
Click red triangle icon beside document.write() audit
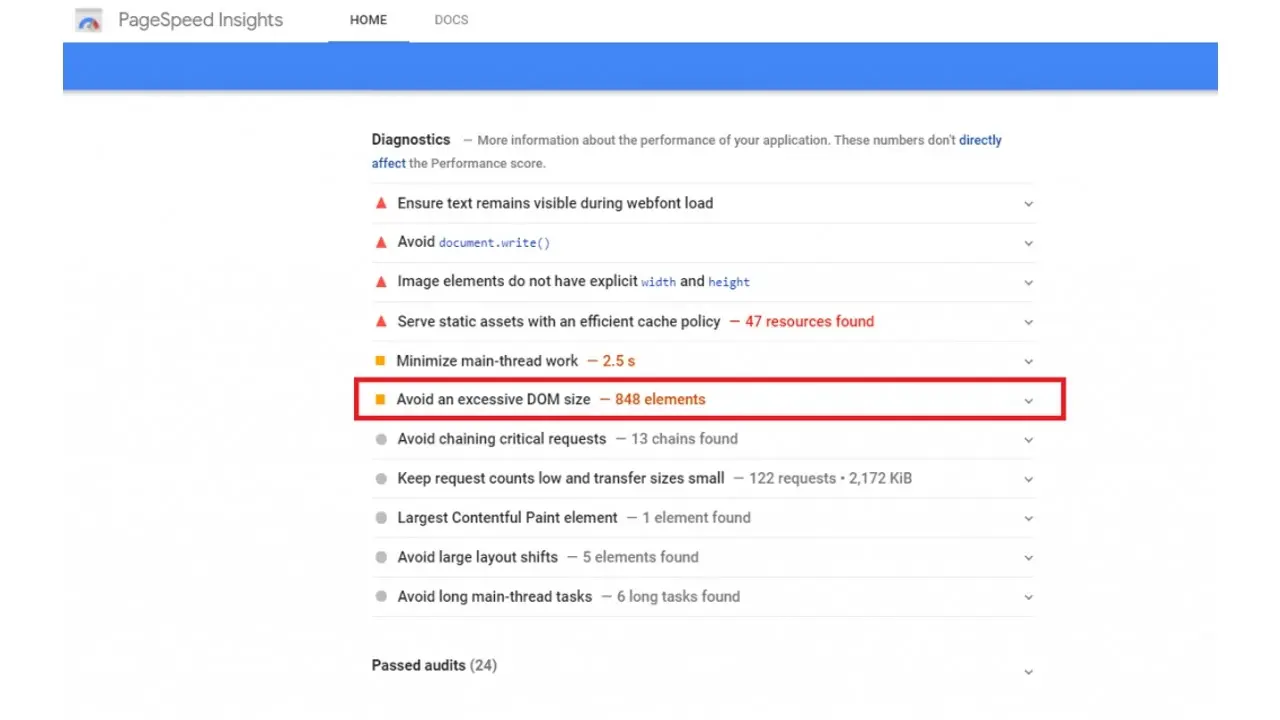[x=380, y=242]
